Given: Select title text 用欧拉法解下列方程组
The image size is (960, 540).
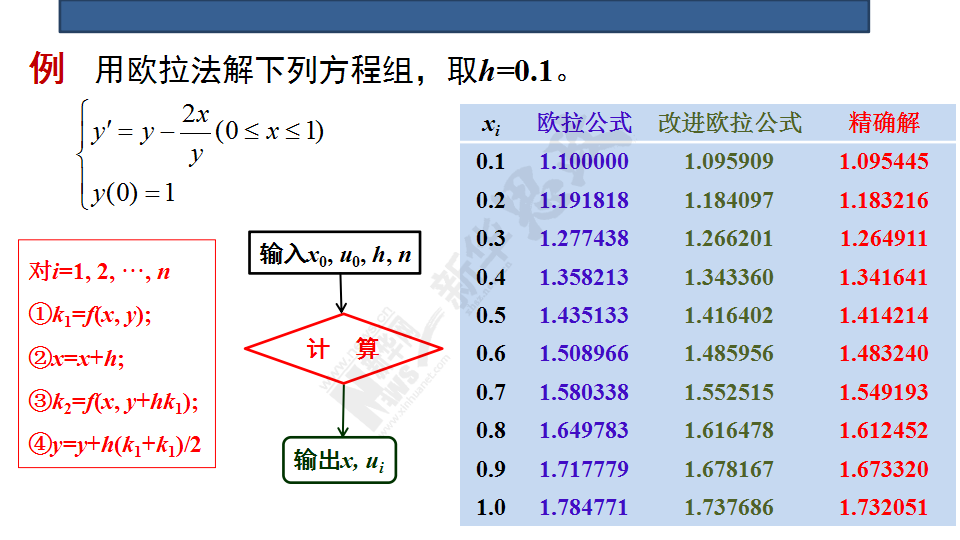Looking at the screenshot, I should click(x=254, y=70).
